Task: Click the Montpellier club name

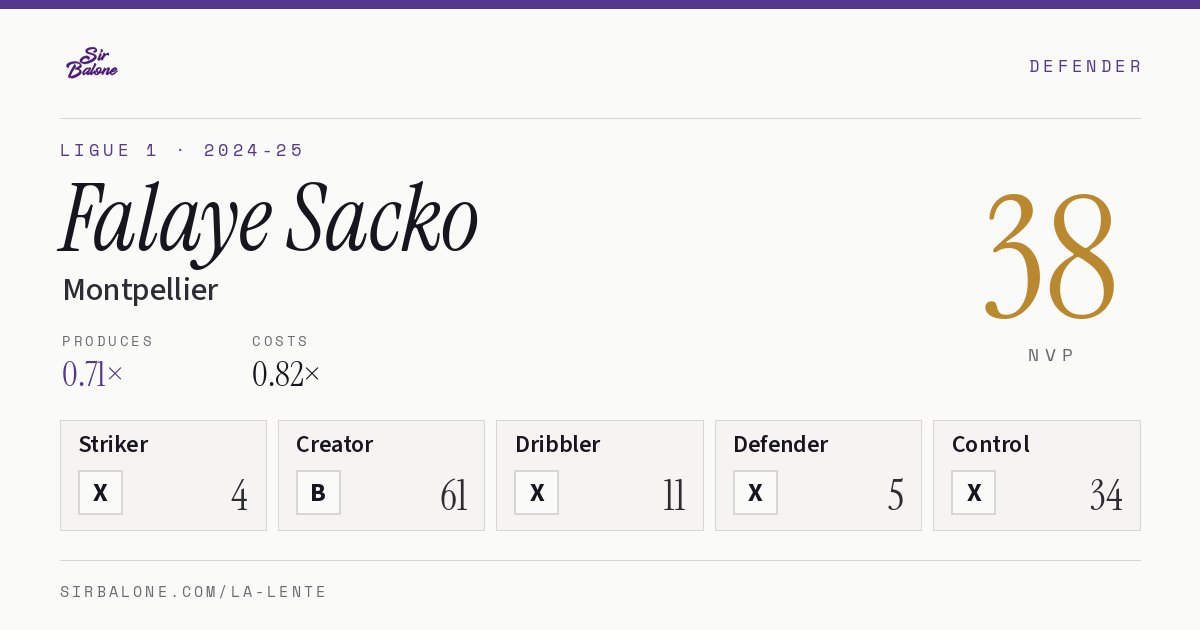Action: tap(140, 290)
